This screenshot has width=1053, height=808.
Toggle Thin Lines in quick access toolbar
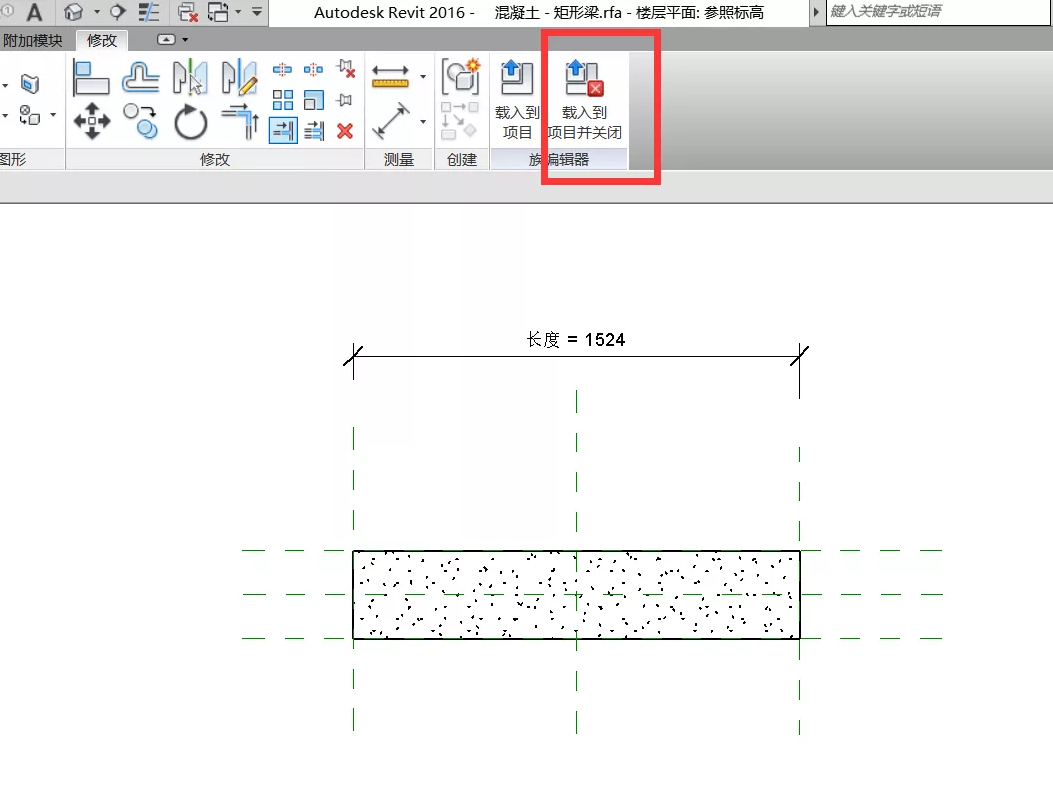(x=149, y=13)
